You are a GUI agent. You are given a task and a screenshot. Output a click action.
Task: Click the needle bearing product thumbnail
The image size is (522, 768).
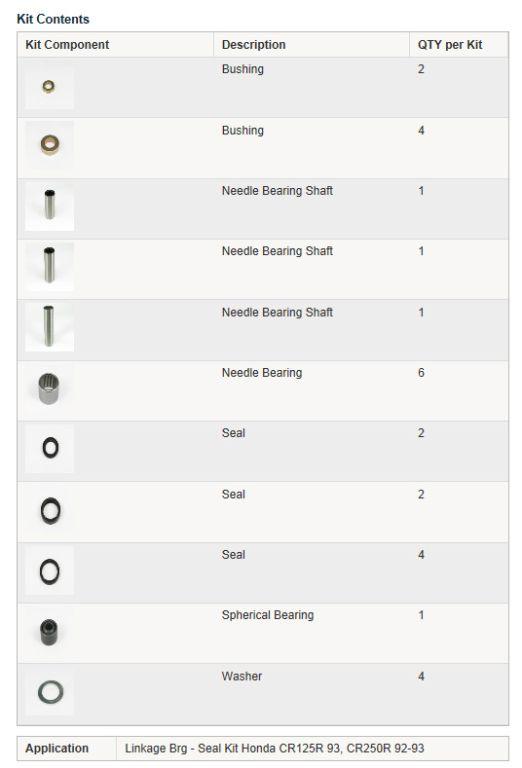click(x=49, y=388)
